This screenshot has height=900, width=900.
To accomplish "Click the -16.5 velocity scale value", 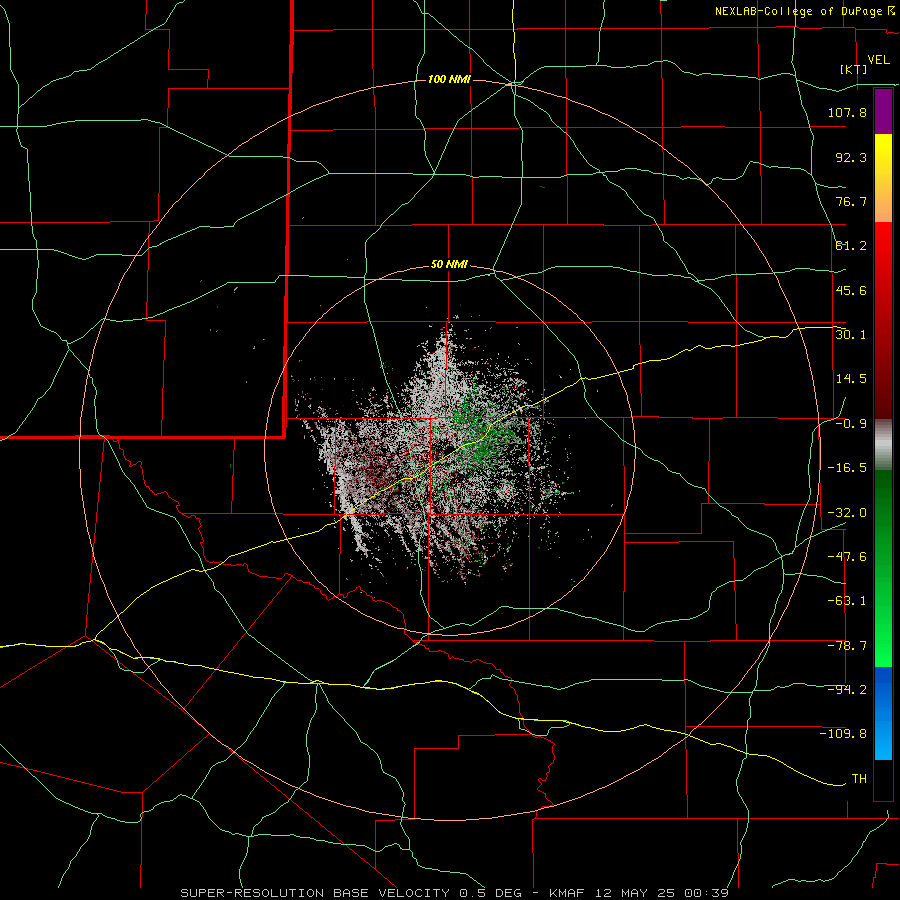I will (x=847, y=468).
